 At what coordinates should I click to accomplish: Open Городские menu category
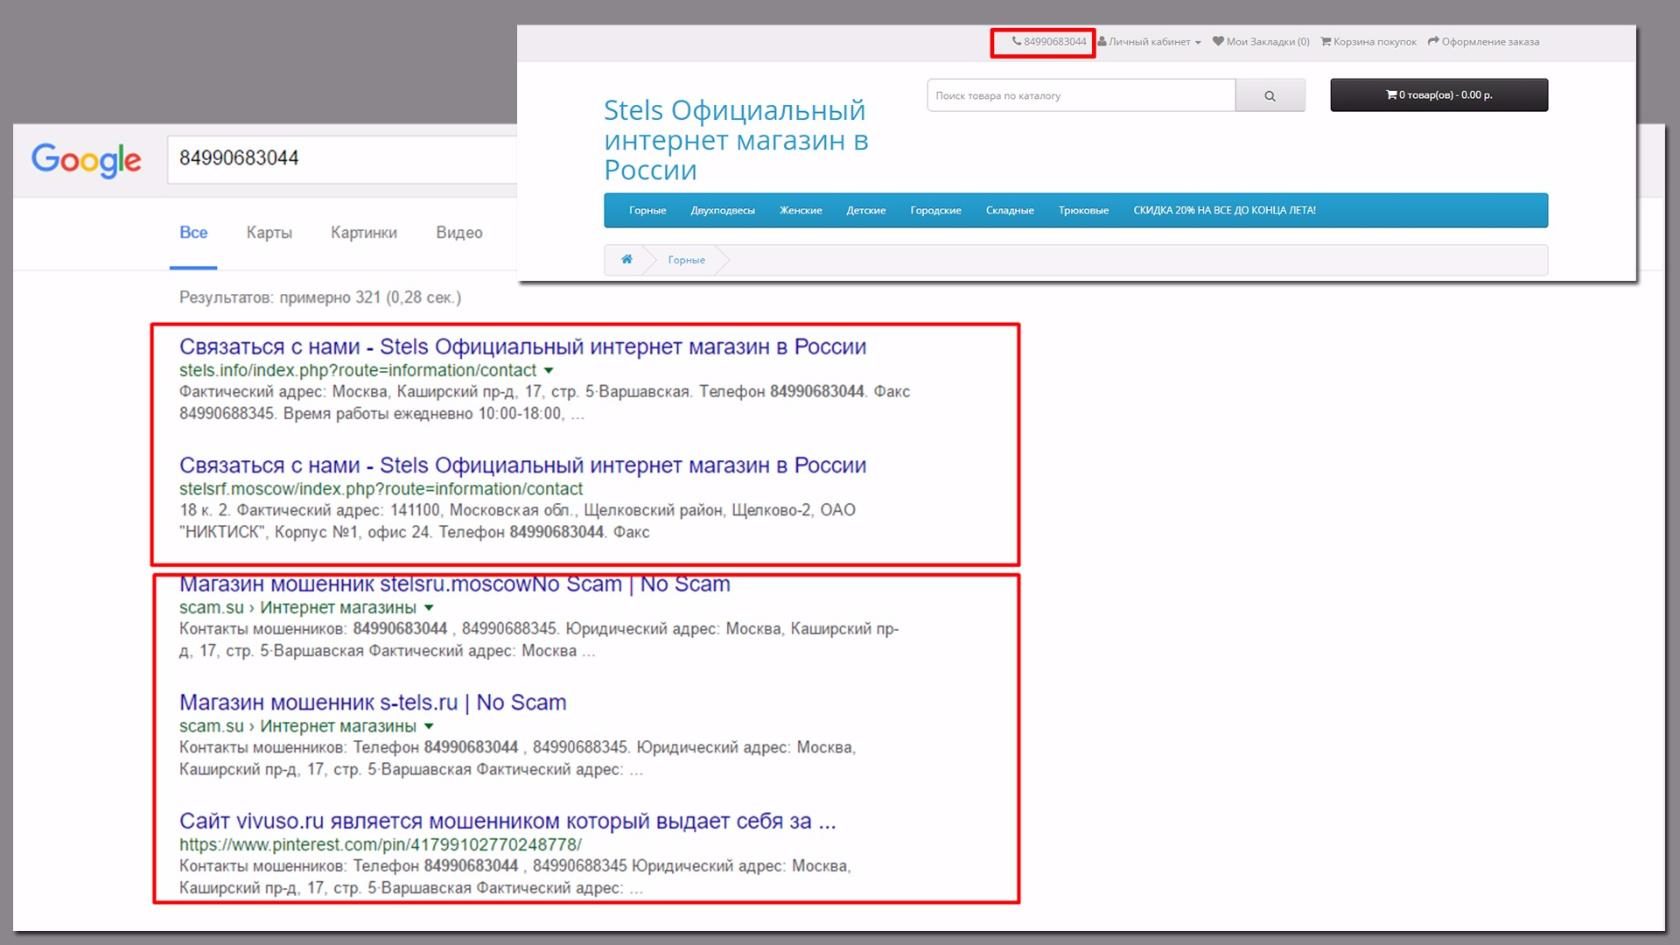coord(936,211)
